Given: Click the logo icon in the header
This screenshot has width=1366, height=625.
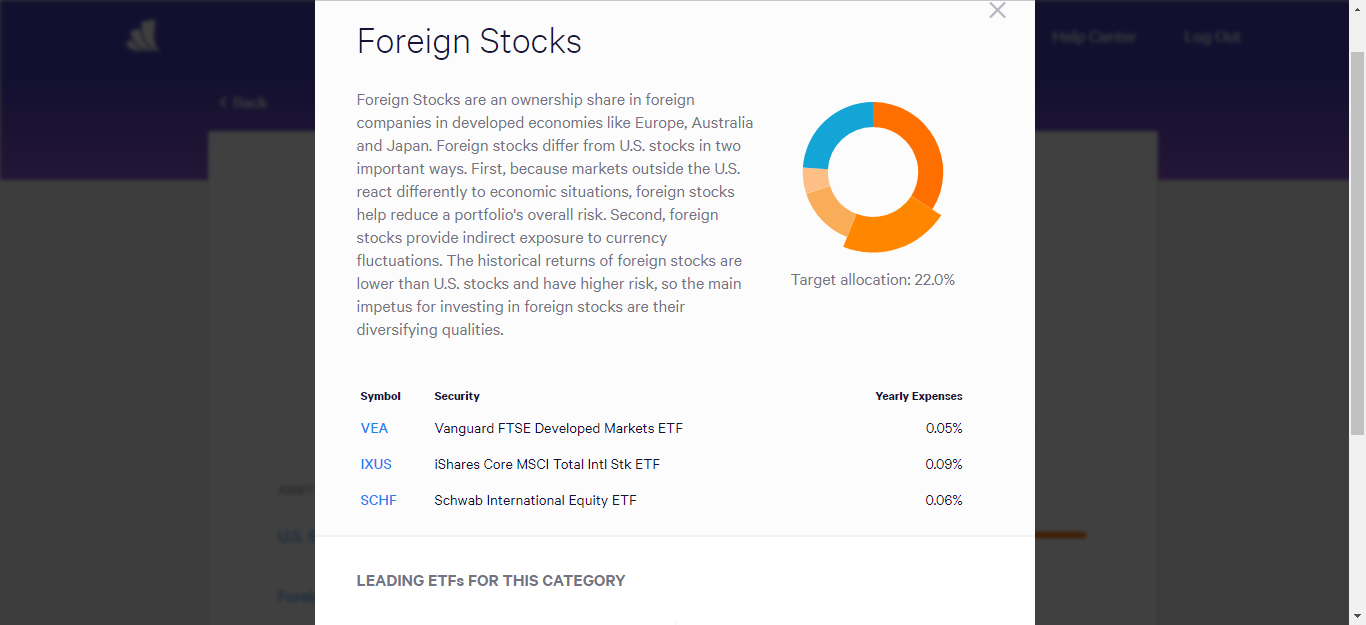Looking at the screenshot, I should click(x=142, y=37).
